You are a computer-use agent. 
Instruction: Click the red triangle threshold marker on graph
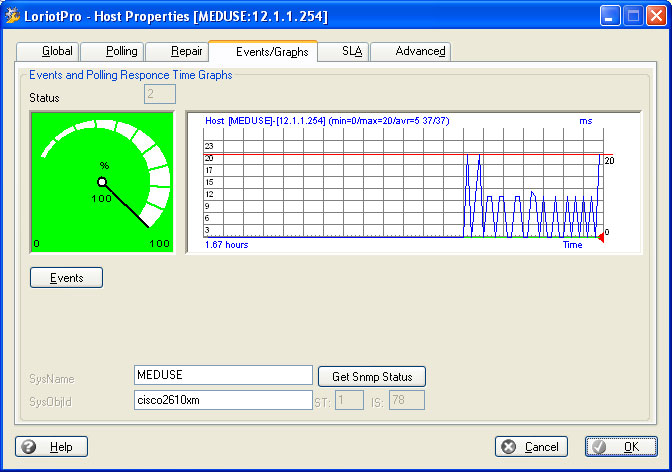[600, 237]
